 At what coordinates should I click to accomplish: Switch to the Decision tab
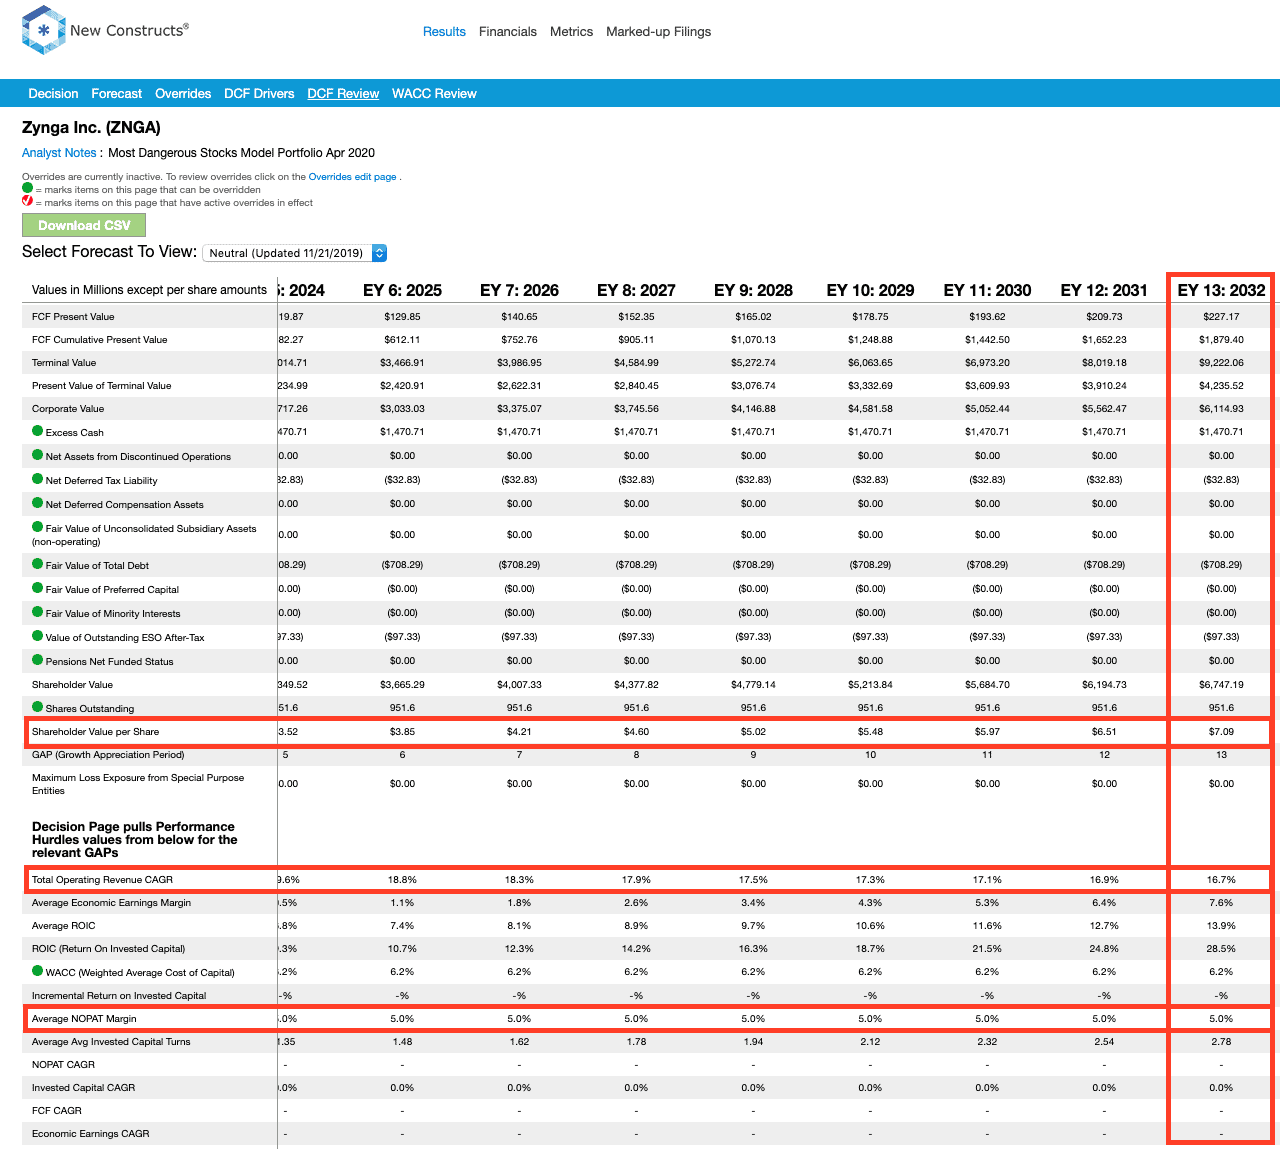click(x=53, y=93)
